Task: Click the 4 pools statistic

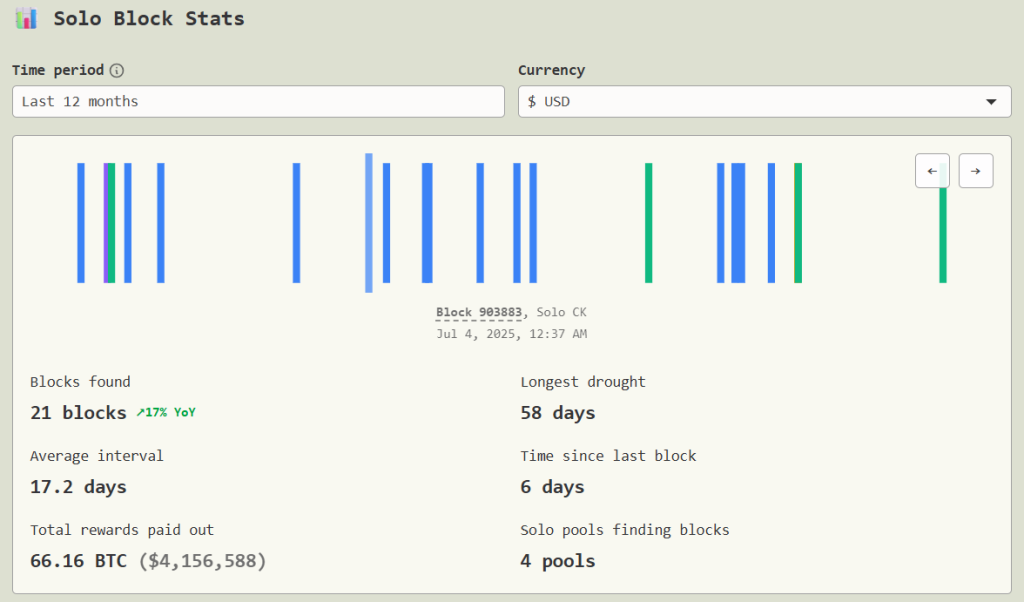Action: tap(557, 561)
